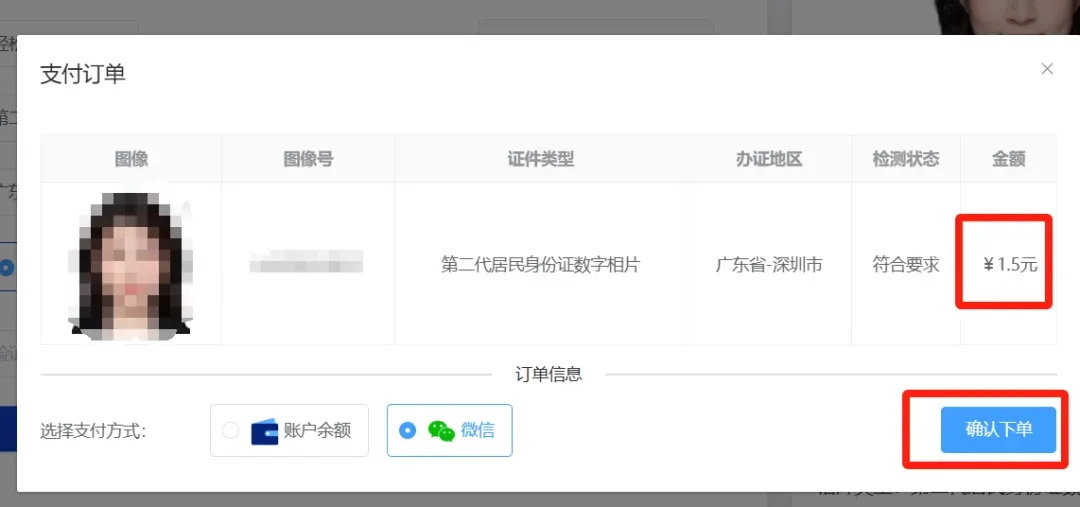Viewport: 1080px width, 507px height.
Task: Click the ¥1.5元 amount cell
Action: click(1008, 264)
